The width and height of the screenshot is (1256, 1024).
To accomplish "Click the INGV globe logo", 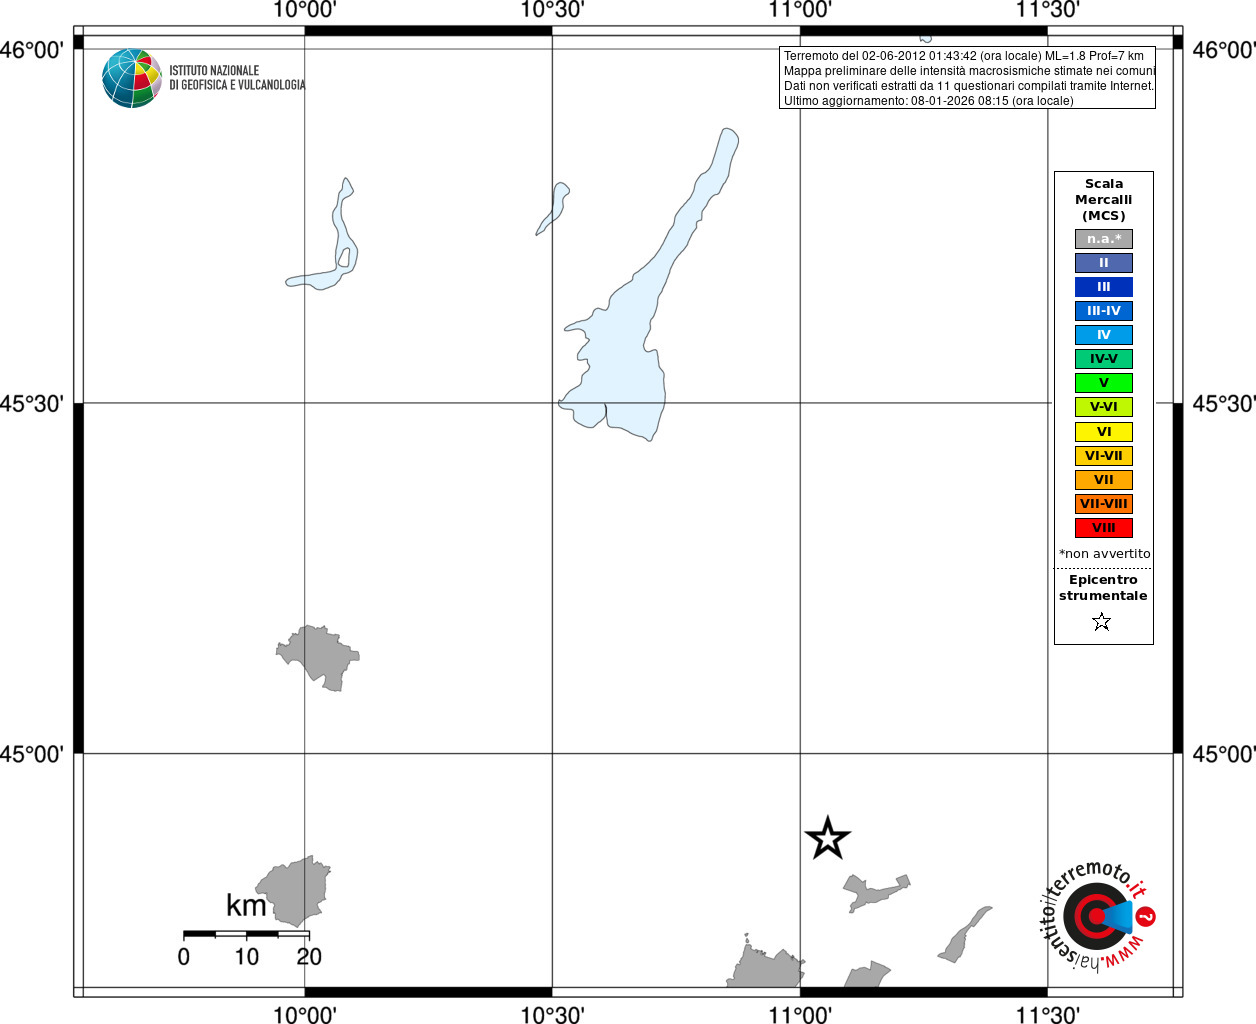I will pyautogui.click(x=132, y=78).
